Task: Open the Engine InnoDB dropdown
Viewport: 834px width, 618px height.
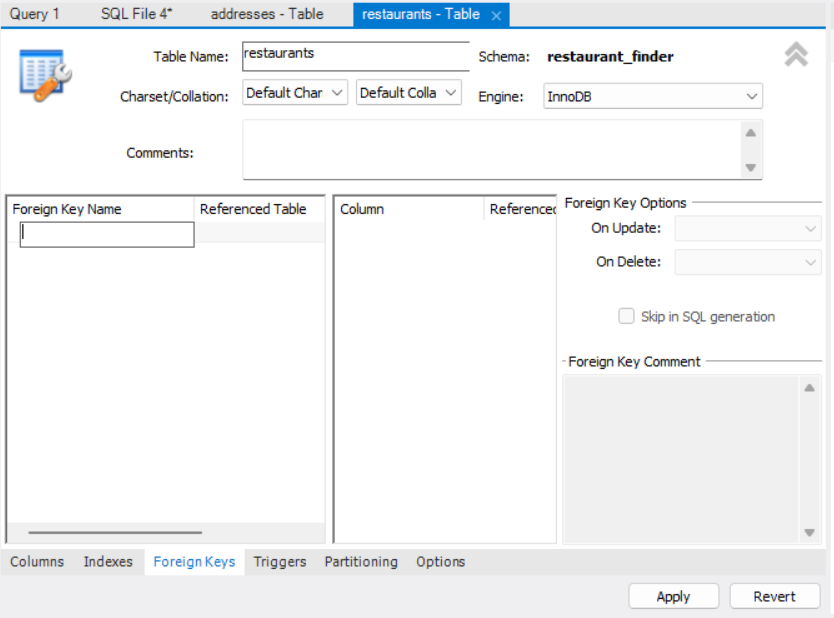Action: click(x=653, y=96)
